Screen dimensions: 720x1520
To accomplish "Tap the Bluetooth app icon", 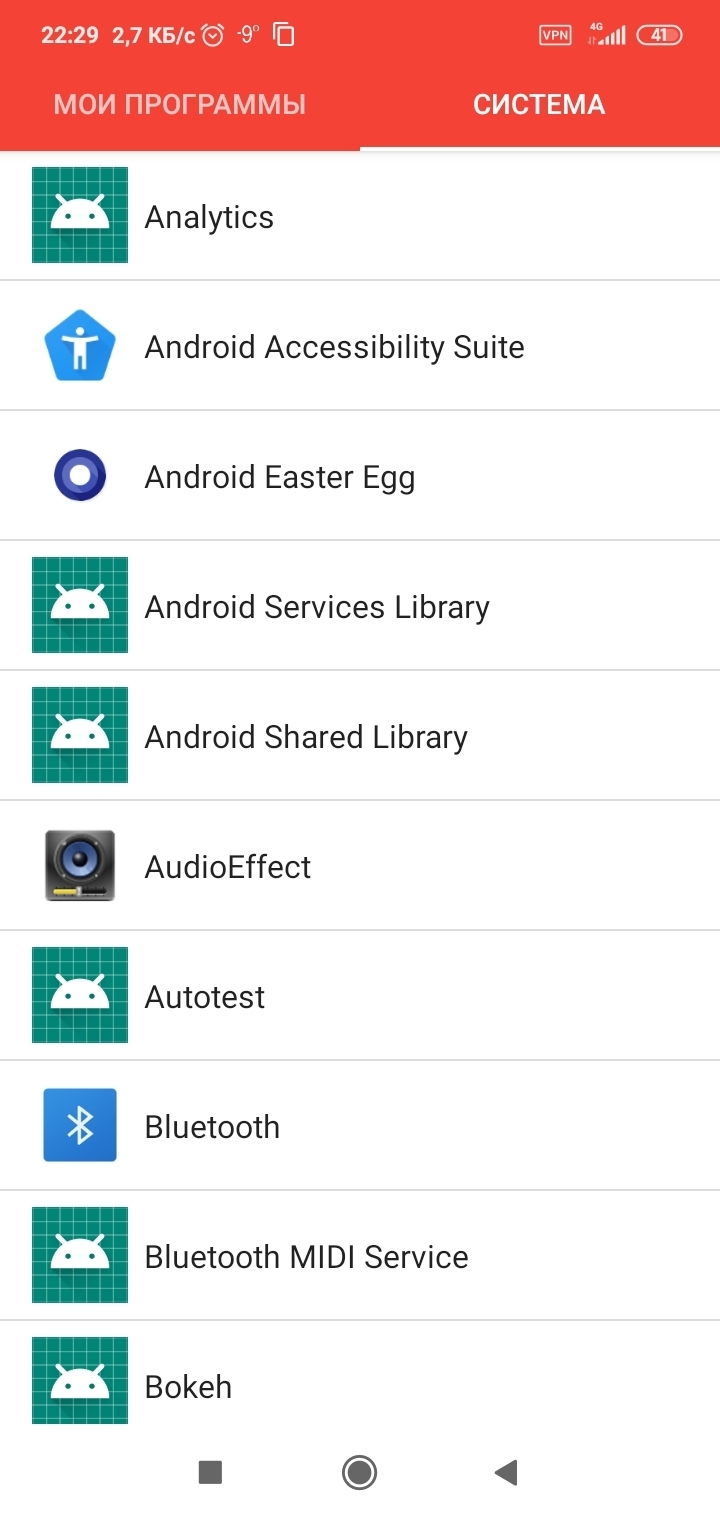I will 80,1126.
